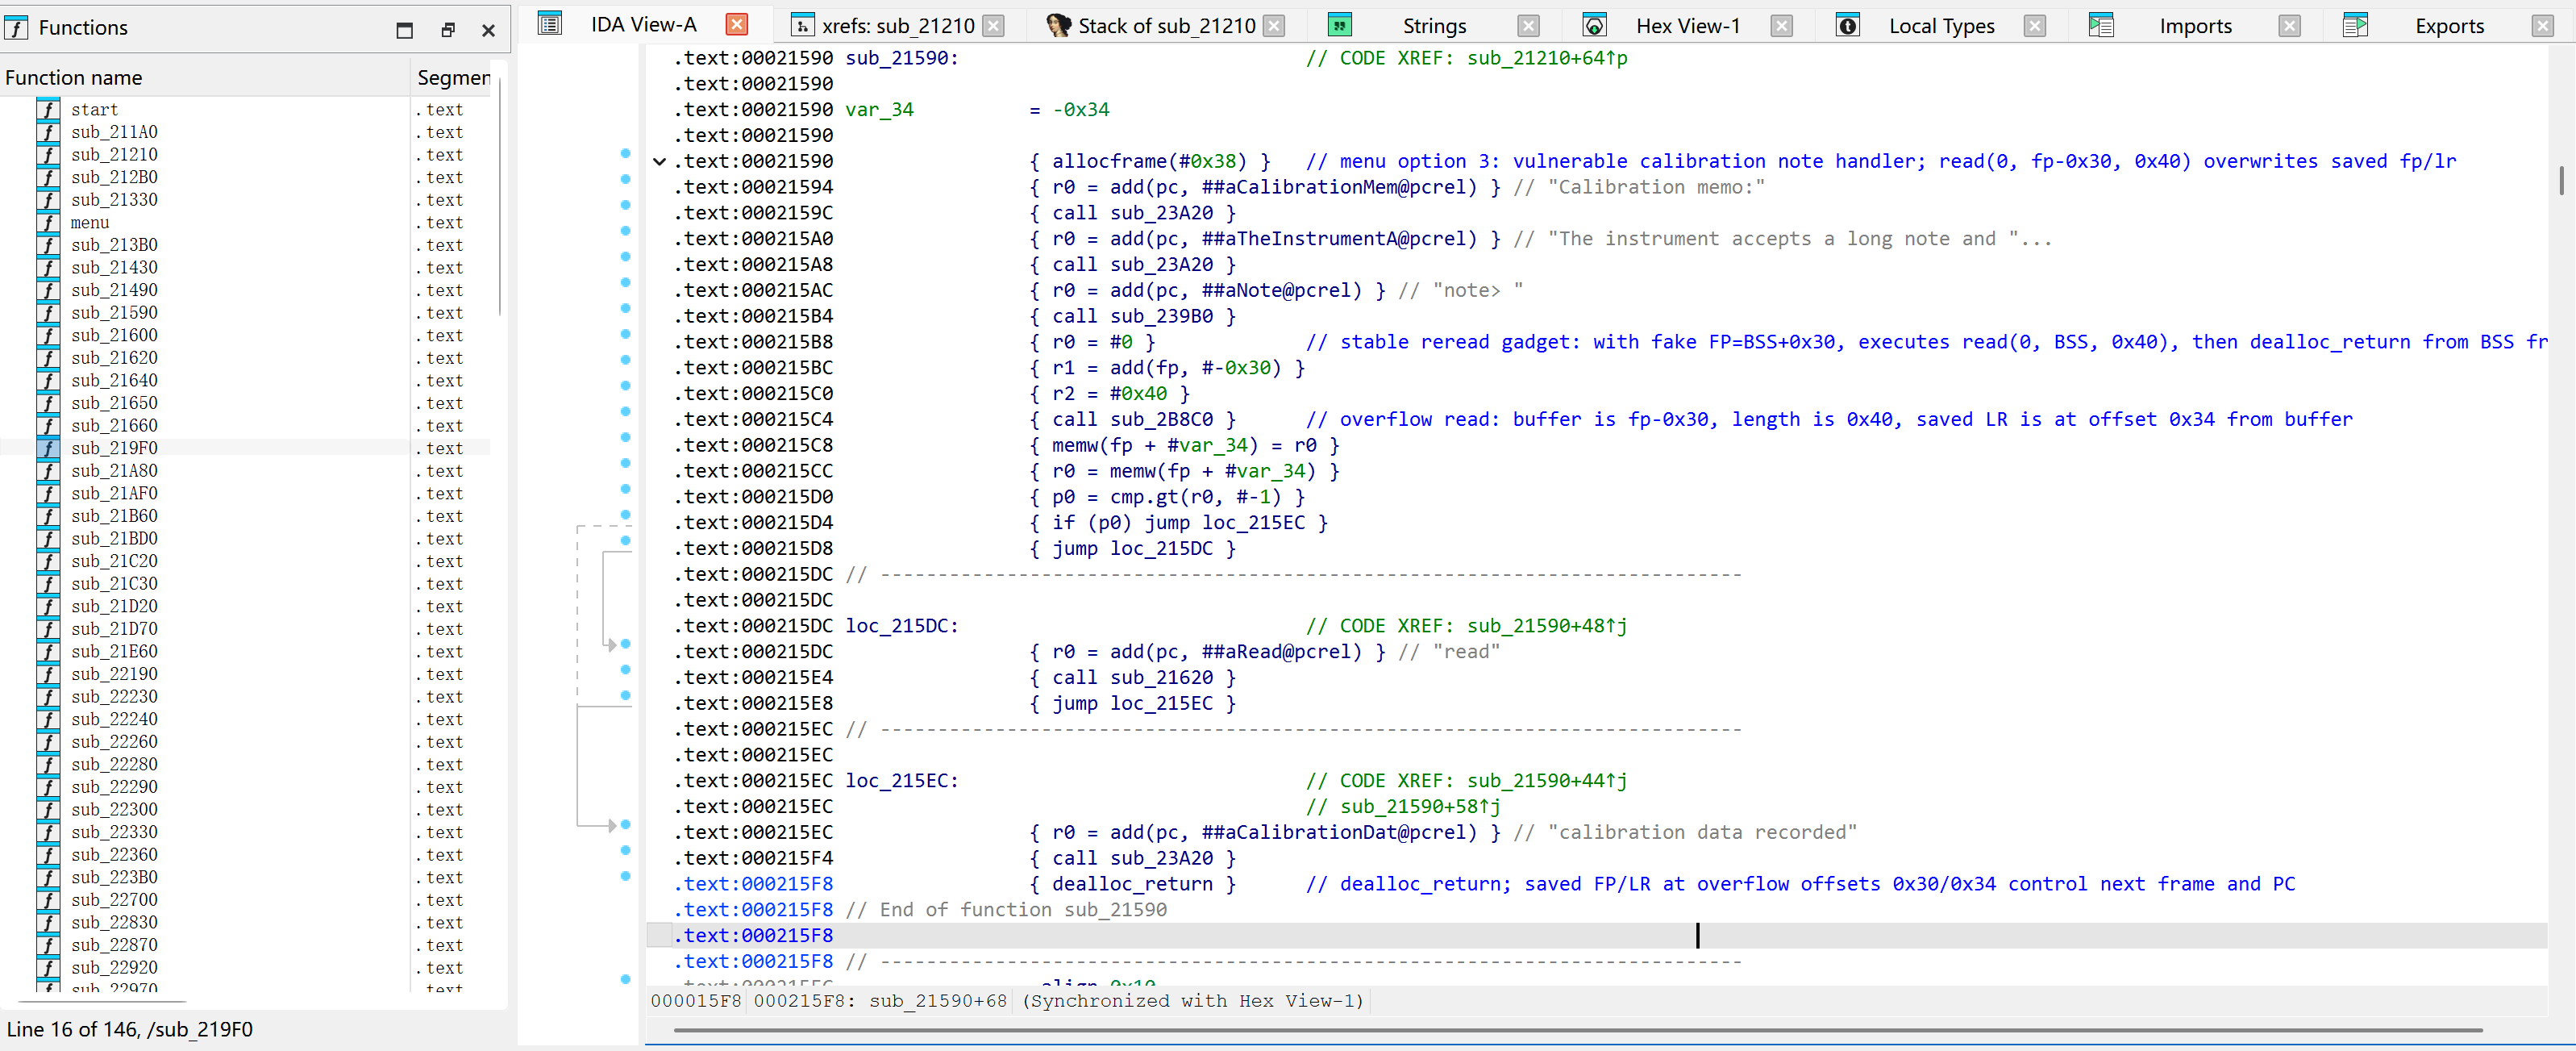The height and width of the screenshot is (1051, 2576).
Task: Open the Strings tab
Action: [1434, 26]
